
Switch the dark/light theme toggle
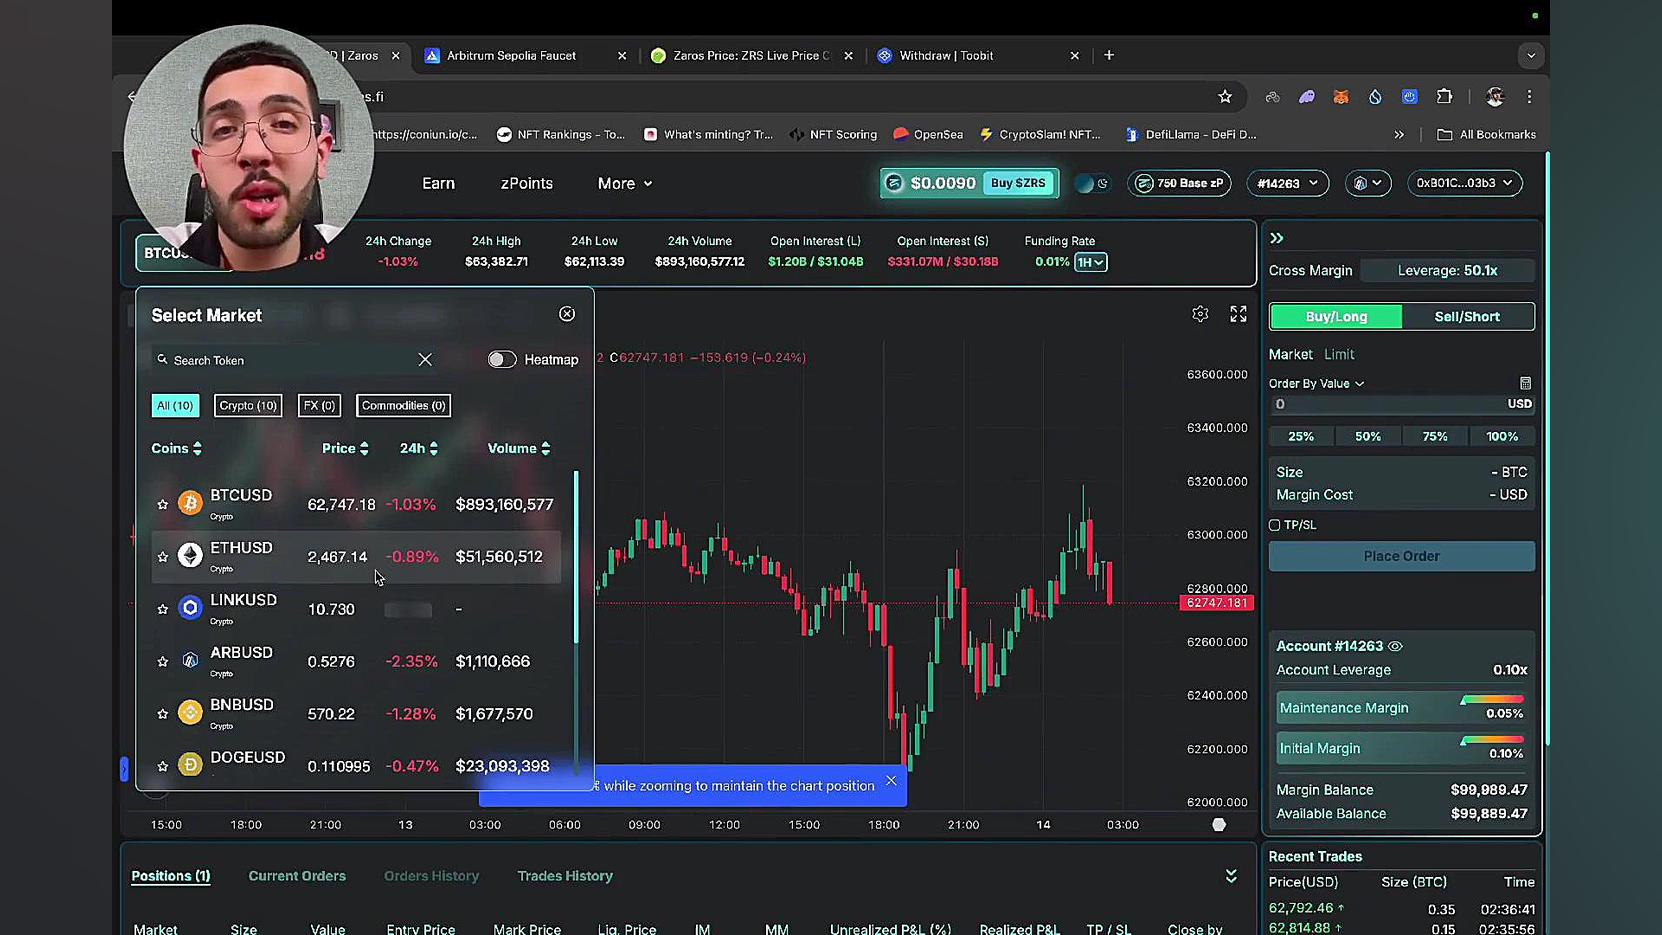(1092, 184)
